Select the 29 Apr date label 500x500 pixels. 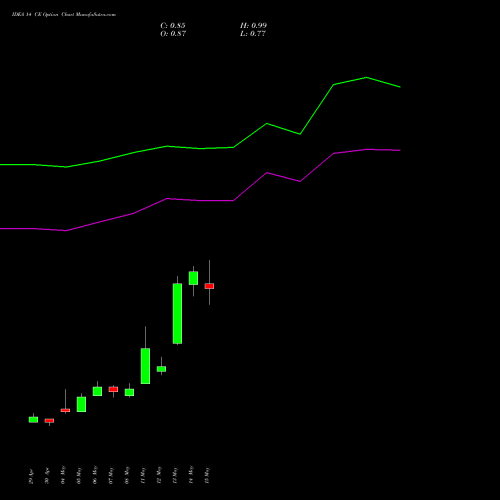(31, 477)
